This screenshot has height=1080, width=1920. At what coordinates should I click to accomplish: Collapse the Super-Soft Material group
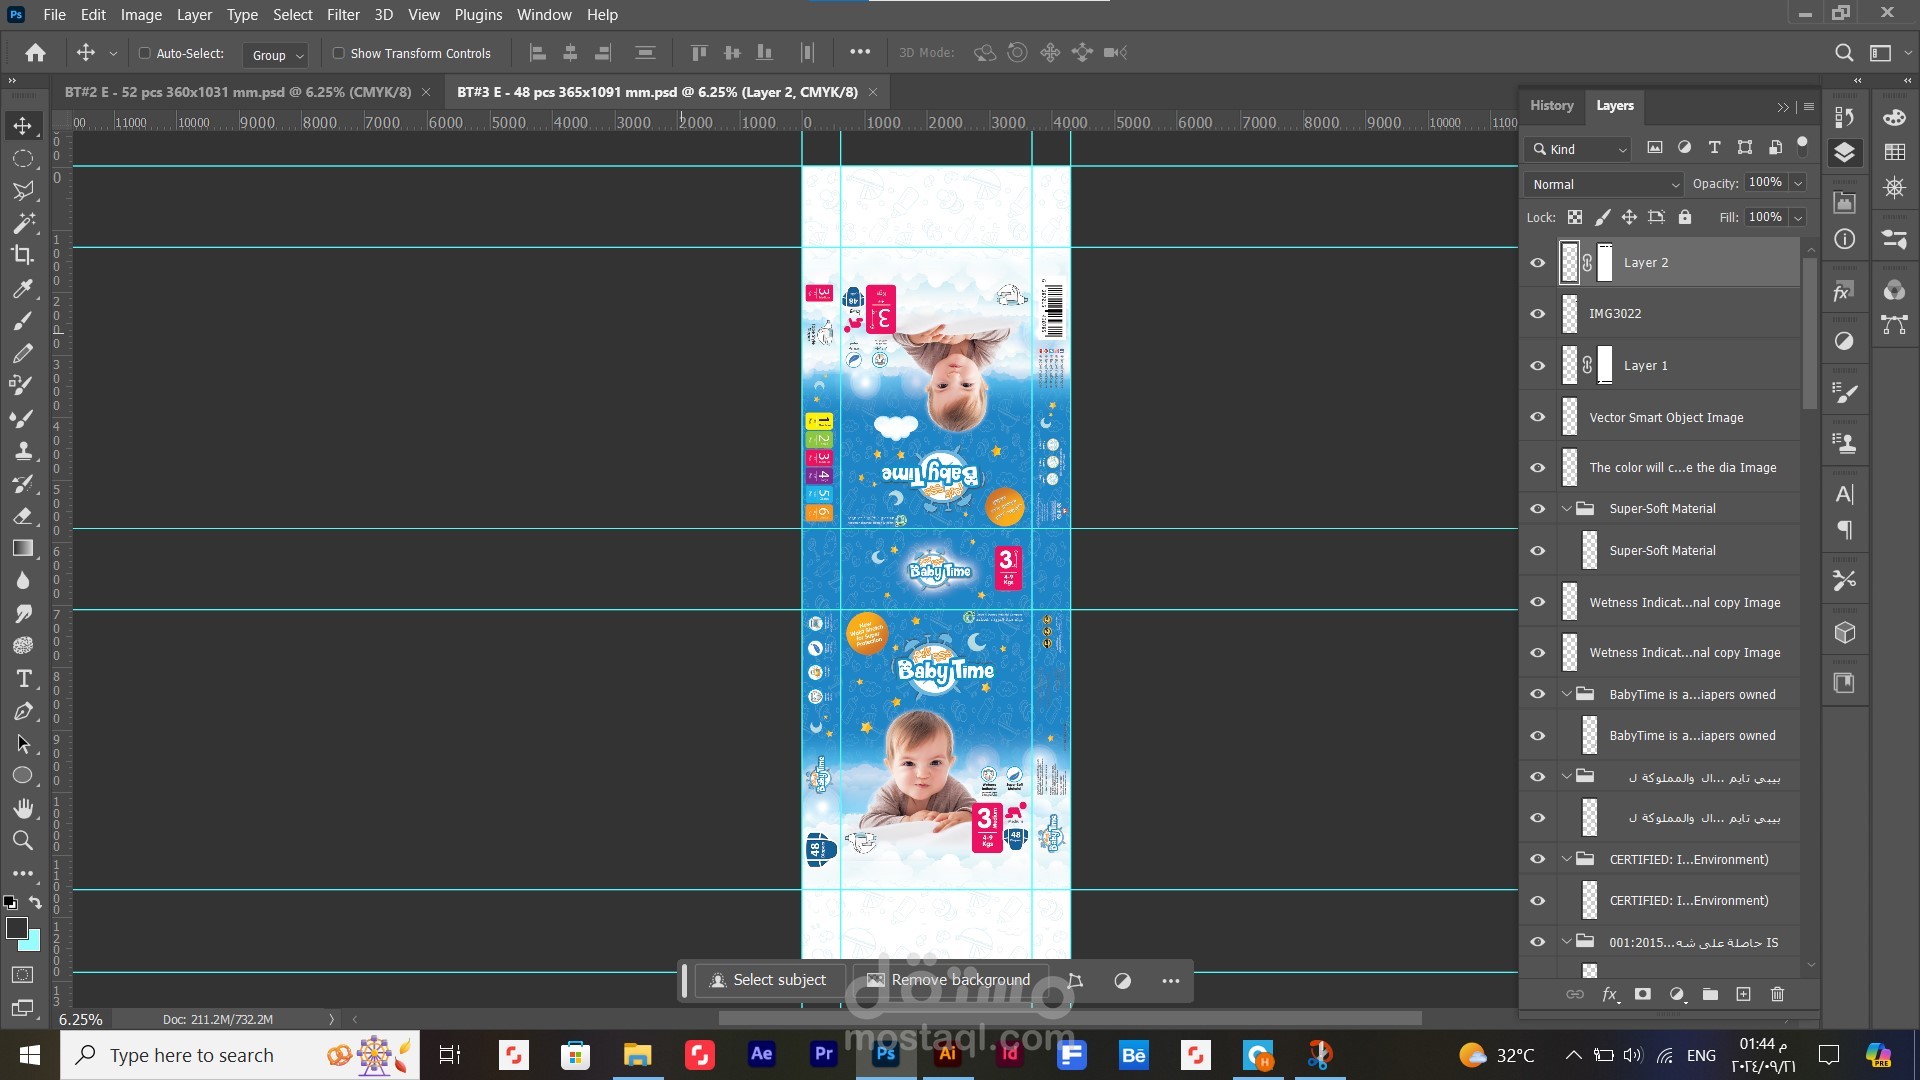(x=1566, y=509)
